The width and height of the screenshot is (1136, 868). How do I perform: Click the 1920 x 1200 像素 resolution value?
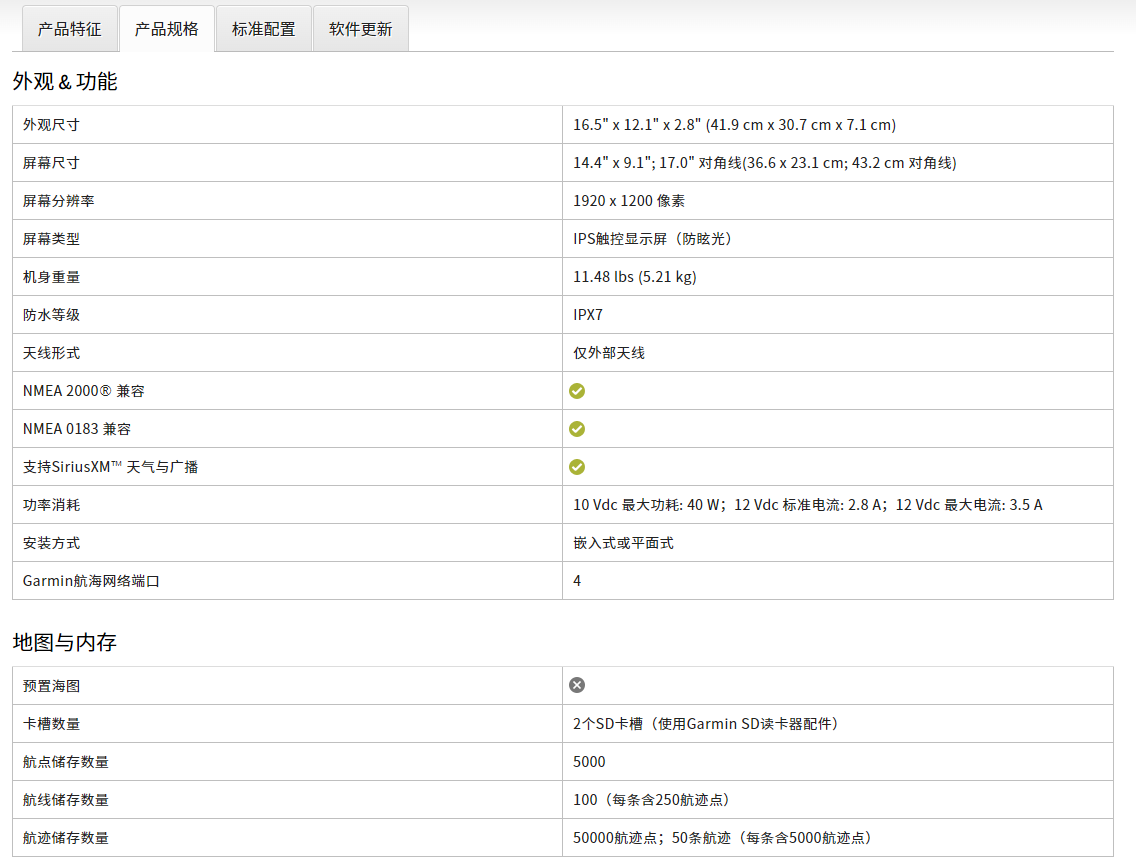pyautogui.click(x=629, y=201)
